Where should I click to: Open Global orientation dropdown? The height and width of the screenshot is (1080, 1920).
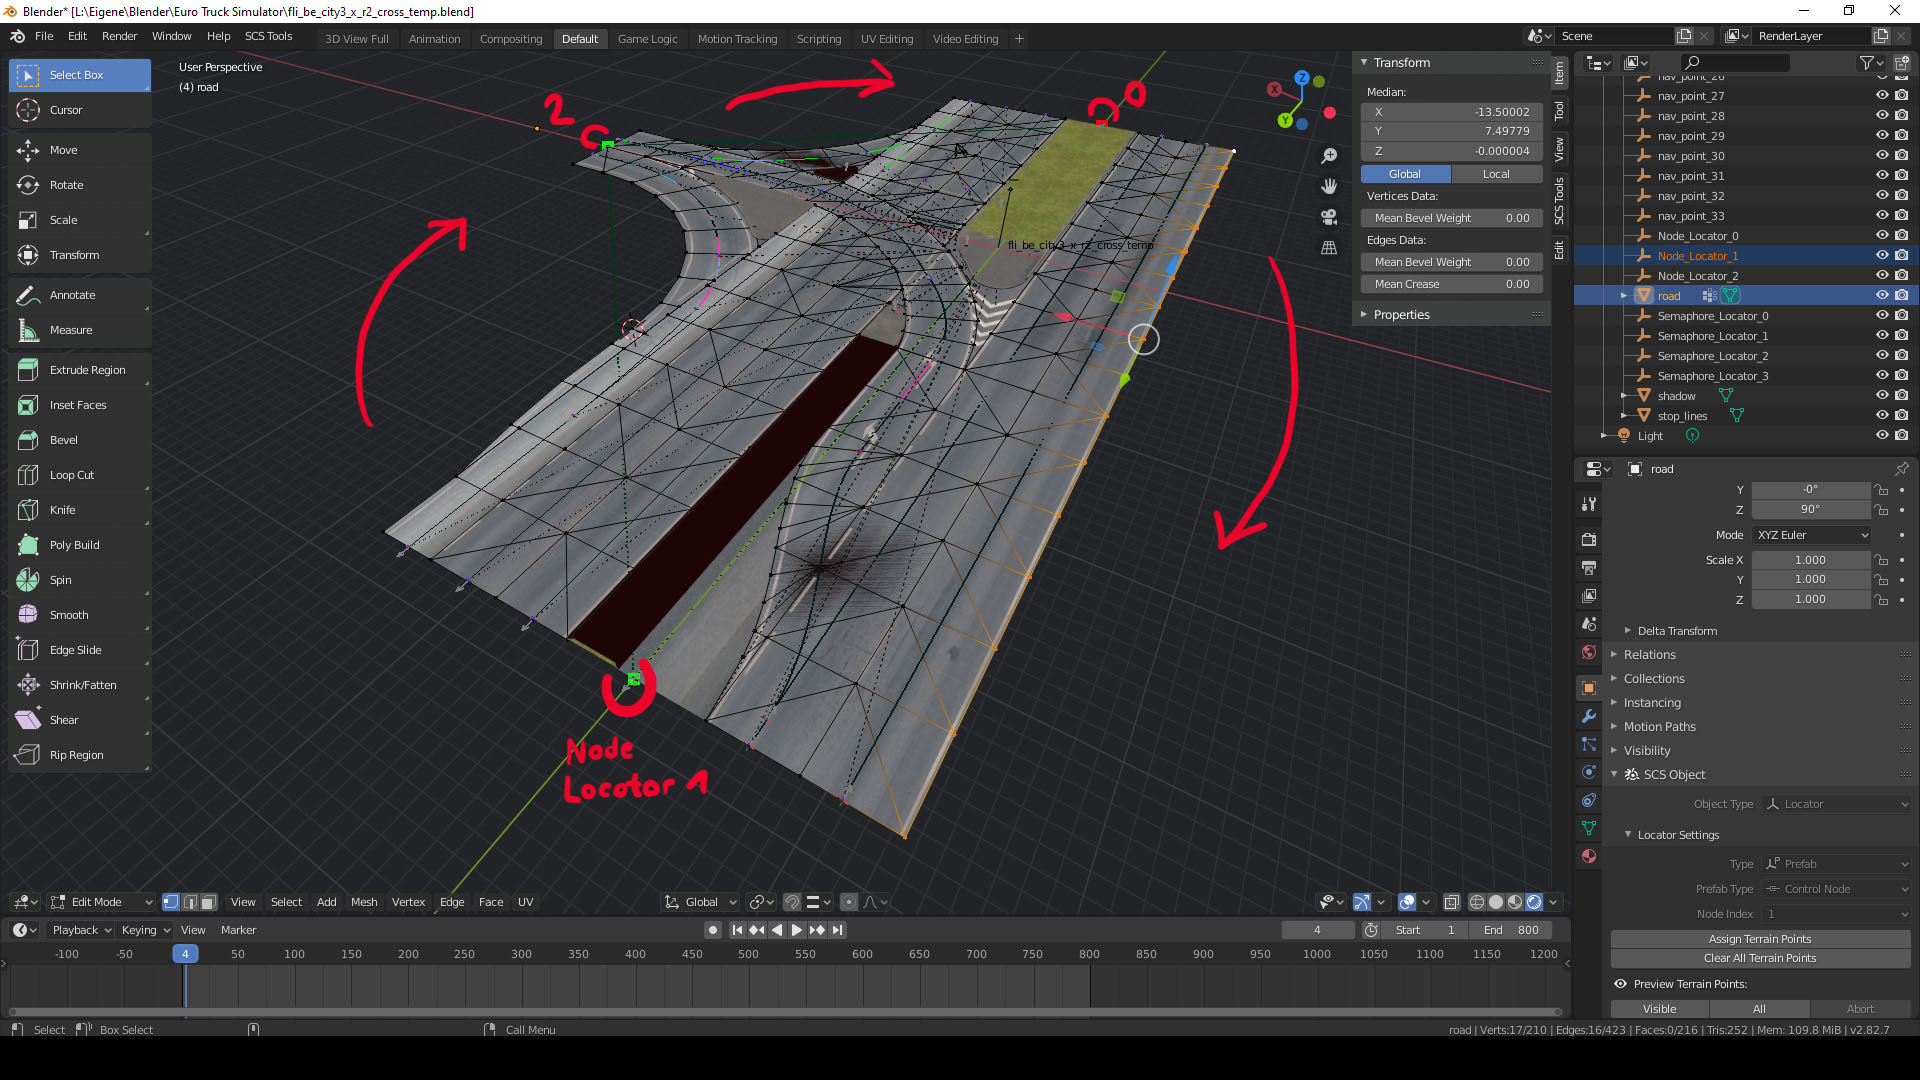tap(701, 902)
